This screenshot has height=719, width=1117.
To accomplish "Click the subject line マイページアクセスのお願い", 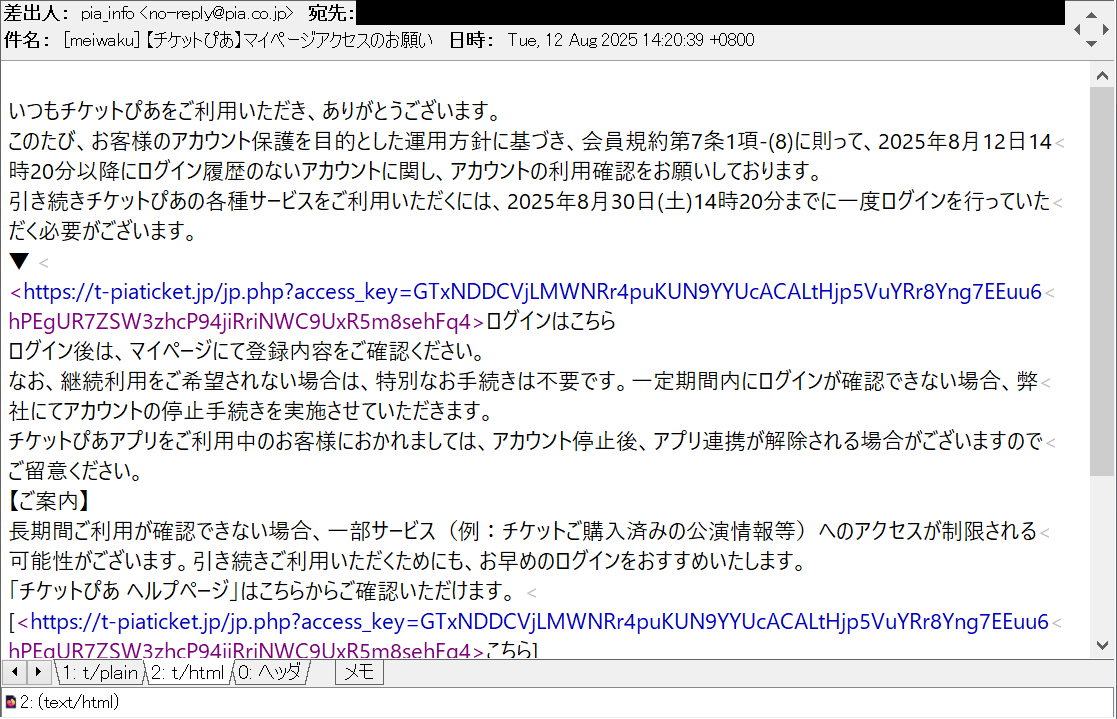I will (x=338, y=40).
